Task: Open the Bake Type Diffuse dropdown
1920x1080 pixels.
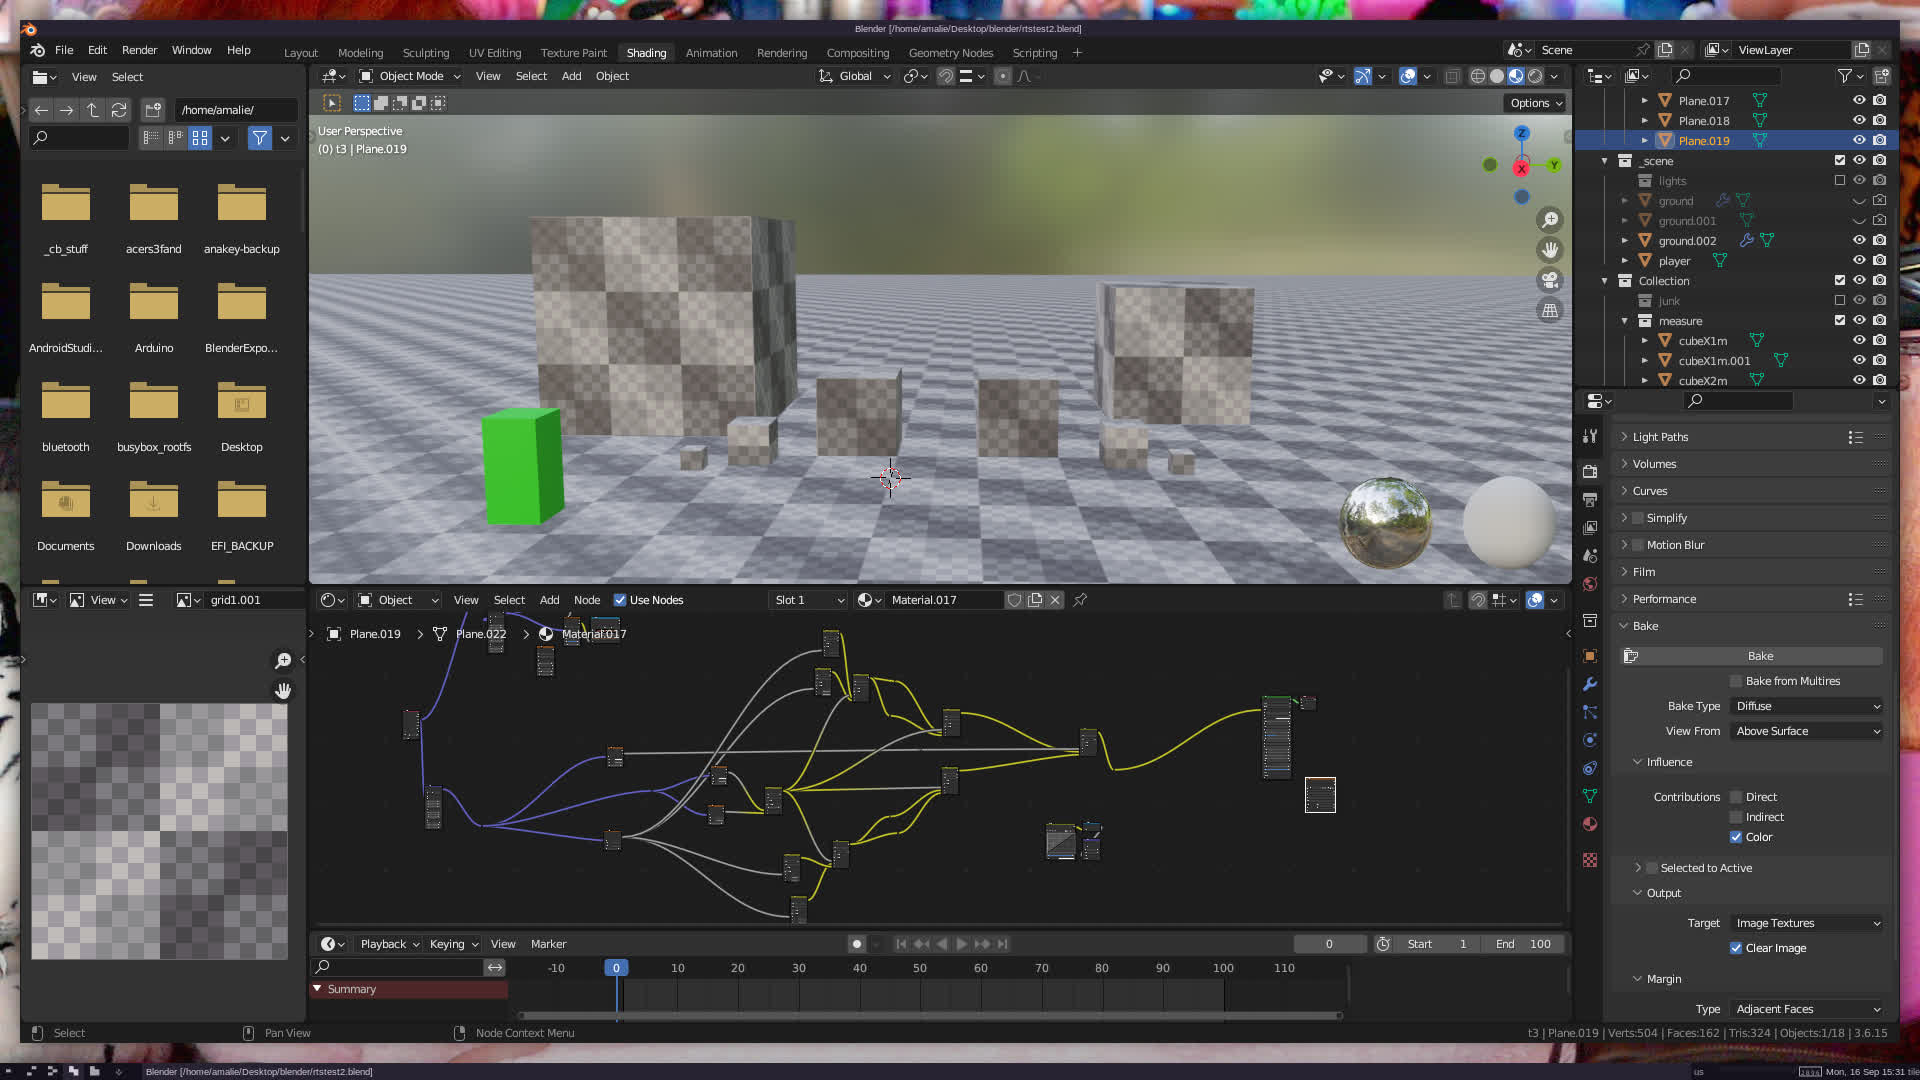Action: point(1807,706)
